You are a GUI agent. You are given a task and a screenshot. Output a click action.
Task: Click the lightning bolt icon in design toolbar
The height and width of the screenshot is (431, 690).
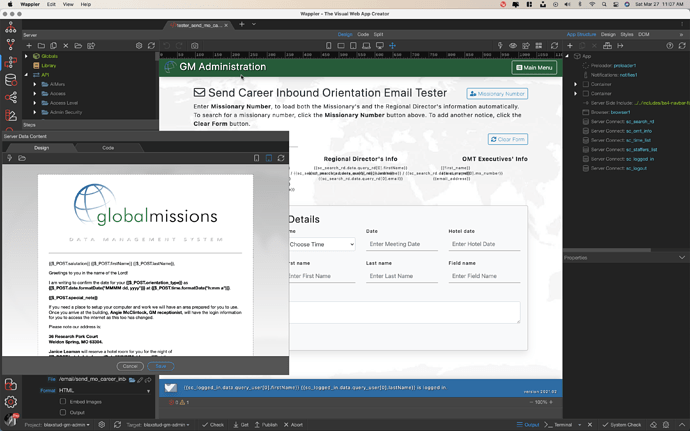(x=500, y=45)
